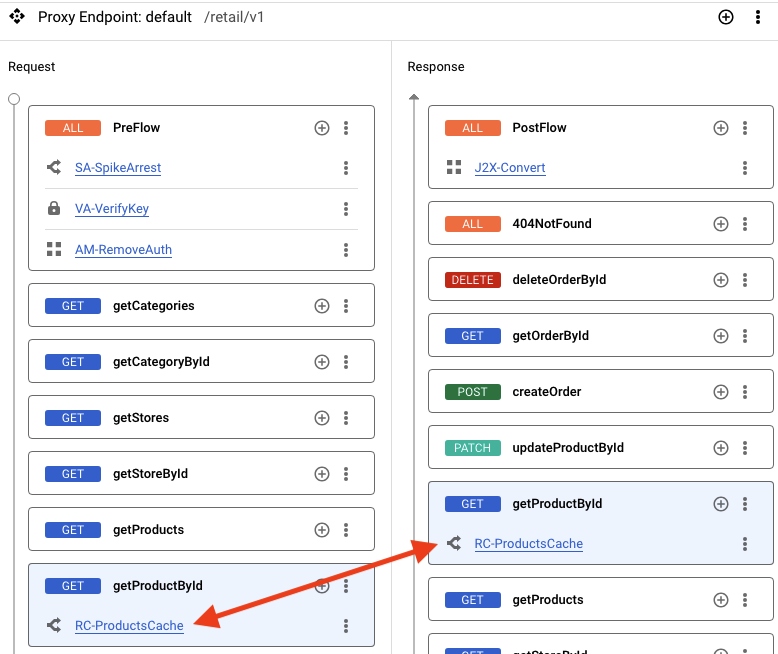Screen dimensions: 778x654
Task: Open the J2X-Convert policy
Action: tap(510, 168)
